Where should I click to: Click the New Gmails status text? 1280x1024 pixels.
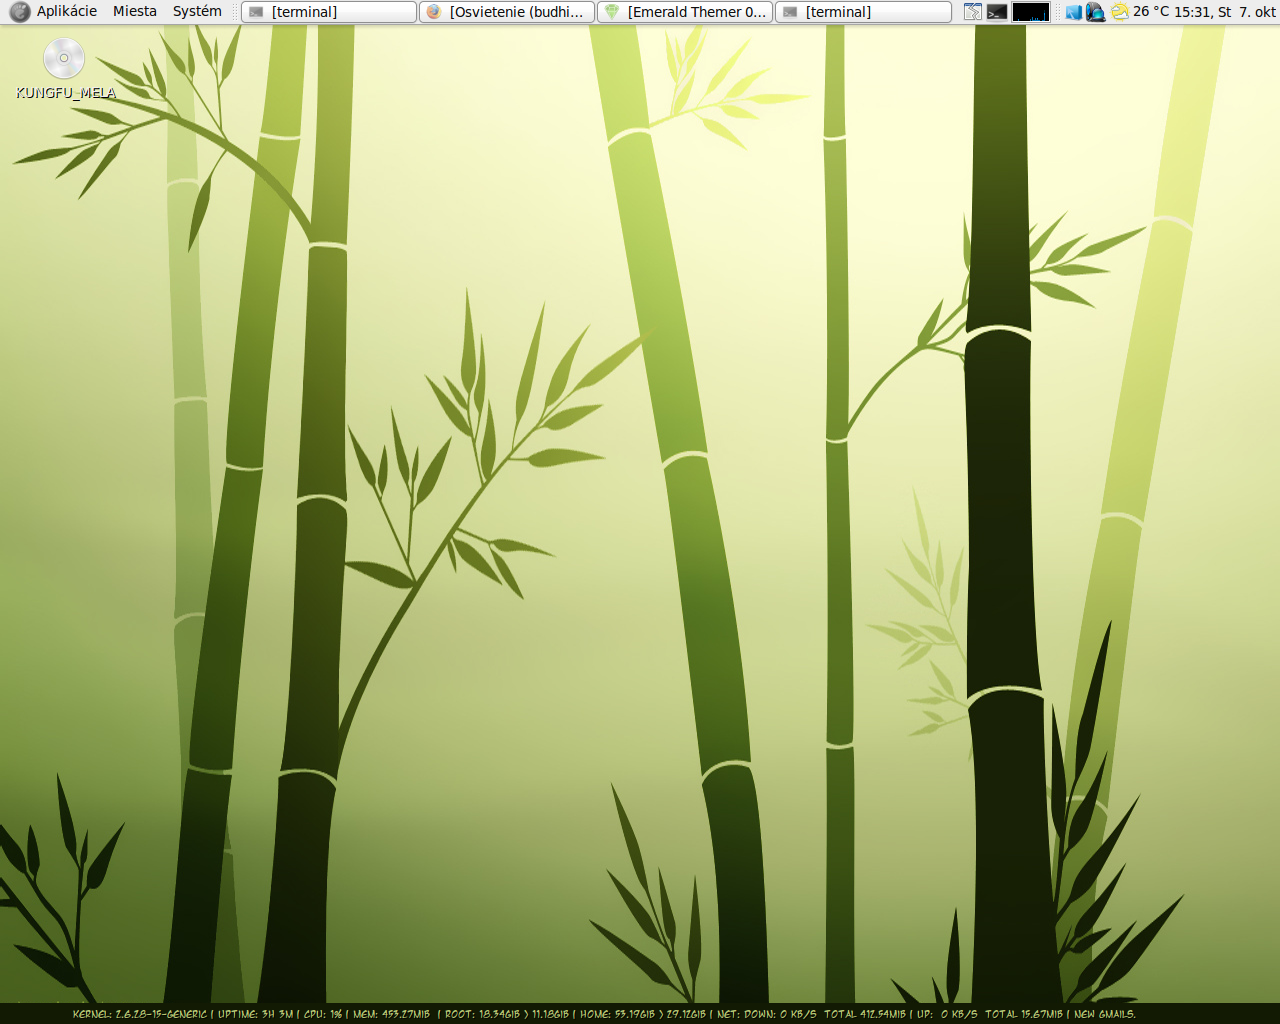pos(1105,1014)
